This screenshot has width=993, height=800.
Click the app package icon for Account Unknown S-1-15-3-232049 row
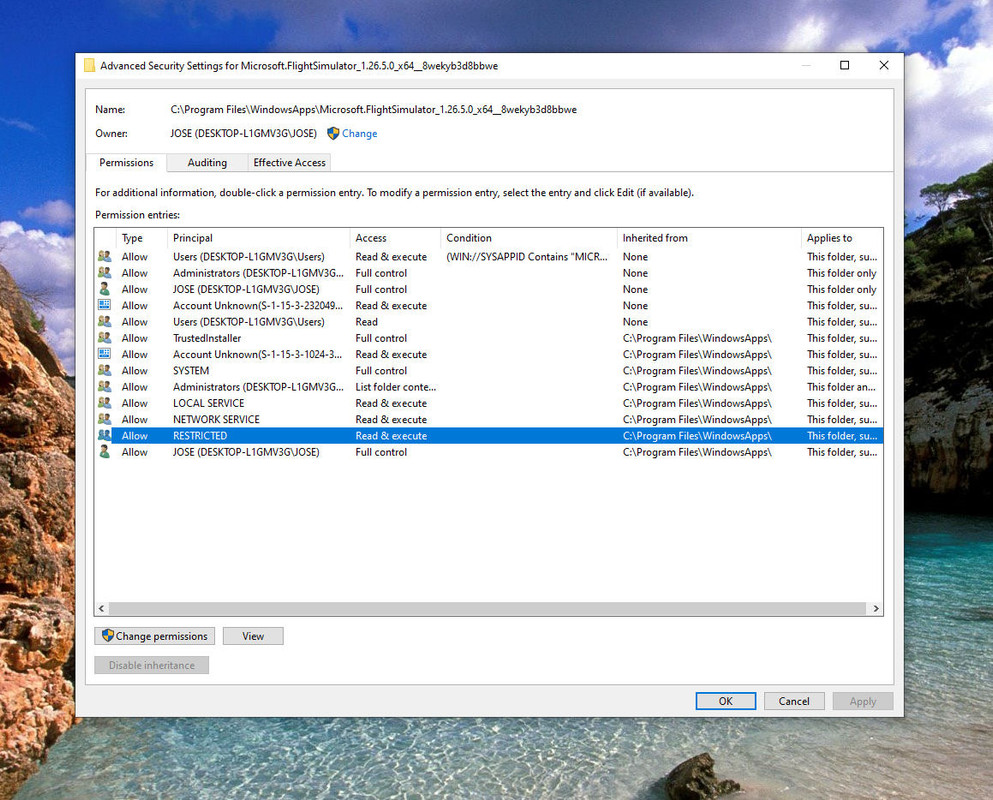pos(104,305)
